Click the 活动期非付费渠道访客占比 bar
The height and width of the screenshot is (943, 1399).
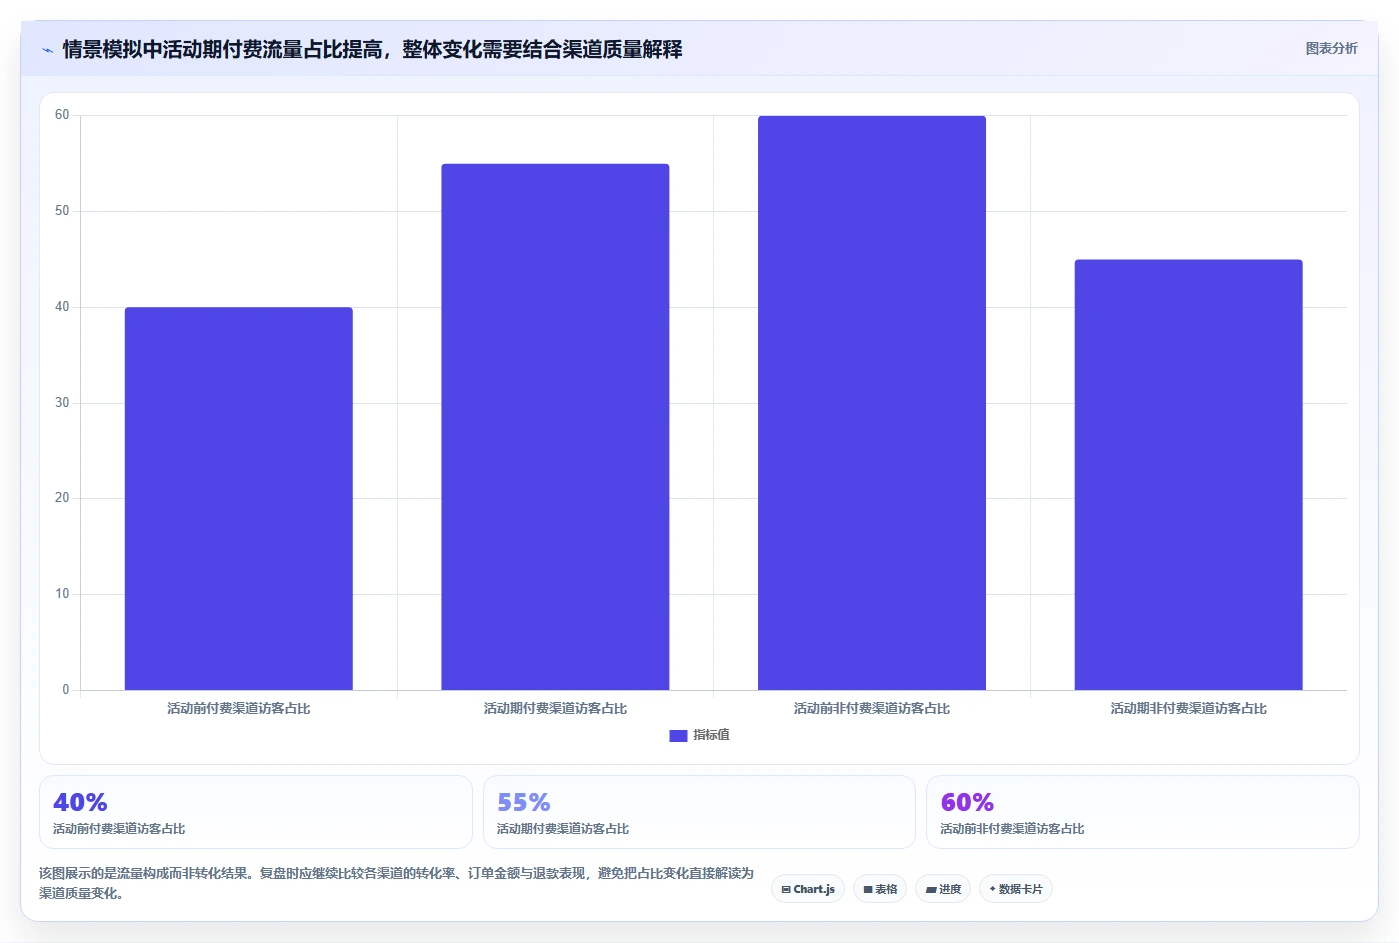point(1188,475)
